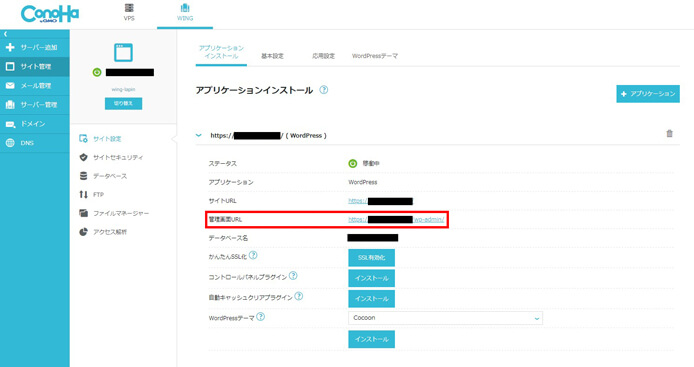The height and width of the screenshot is (367, 694).
Task: Click the 稼働中 status icon
Action: (353, 163)
